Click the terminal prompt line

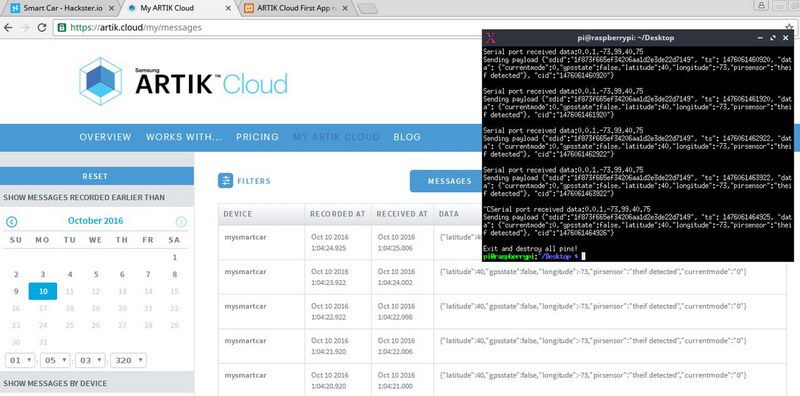534,256
